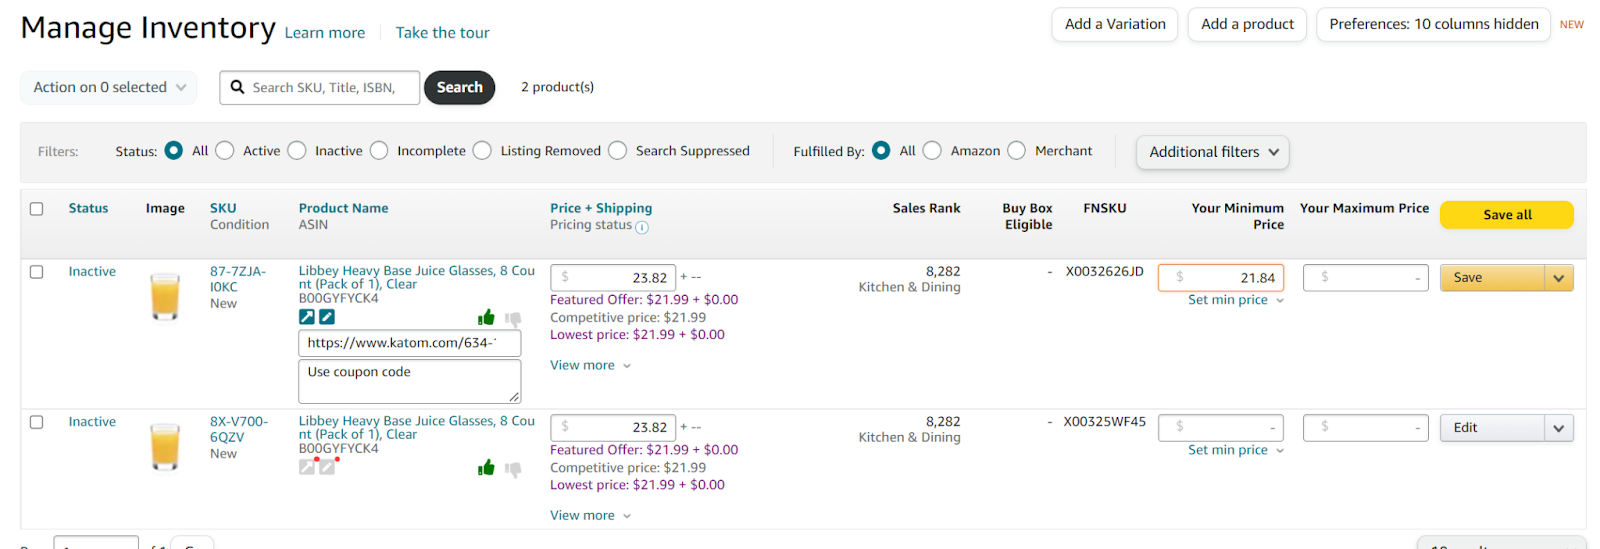Open the arrow next to the Save button
Screen dimensions: 1600x549
pyautogui.click(x=1559, y=278)
